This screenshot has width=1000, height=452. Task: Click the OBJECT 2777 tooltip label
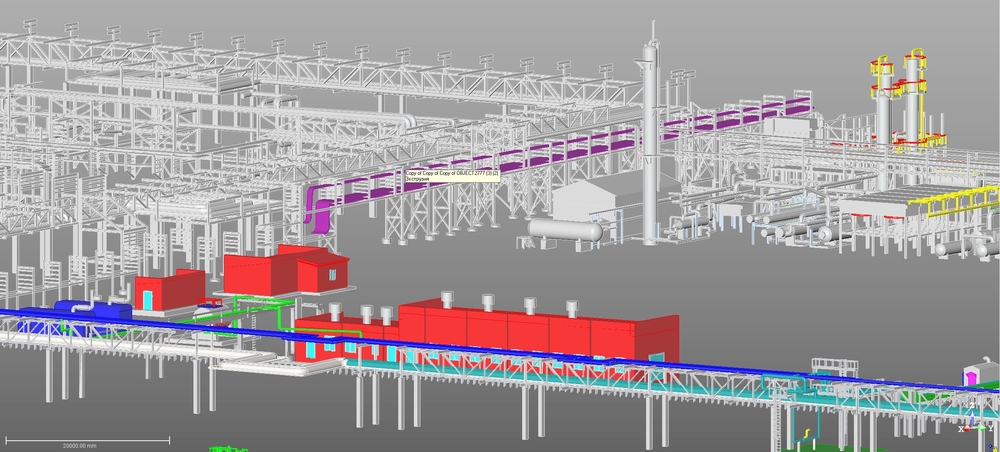[451, 175]
